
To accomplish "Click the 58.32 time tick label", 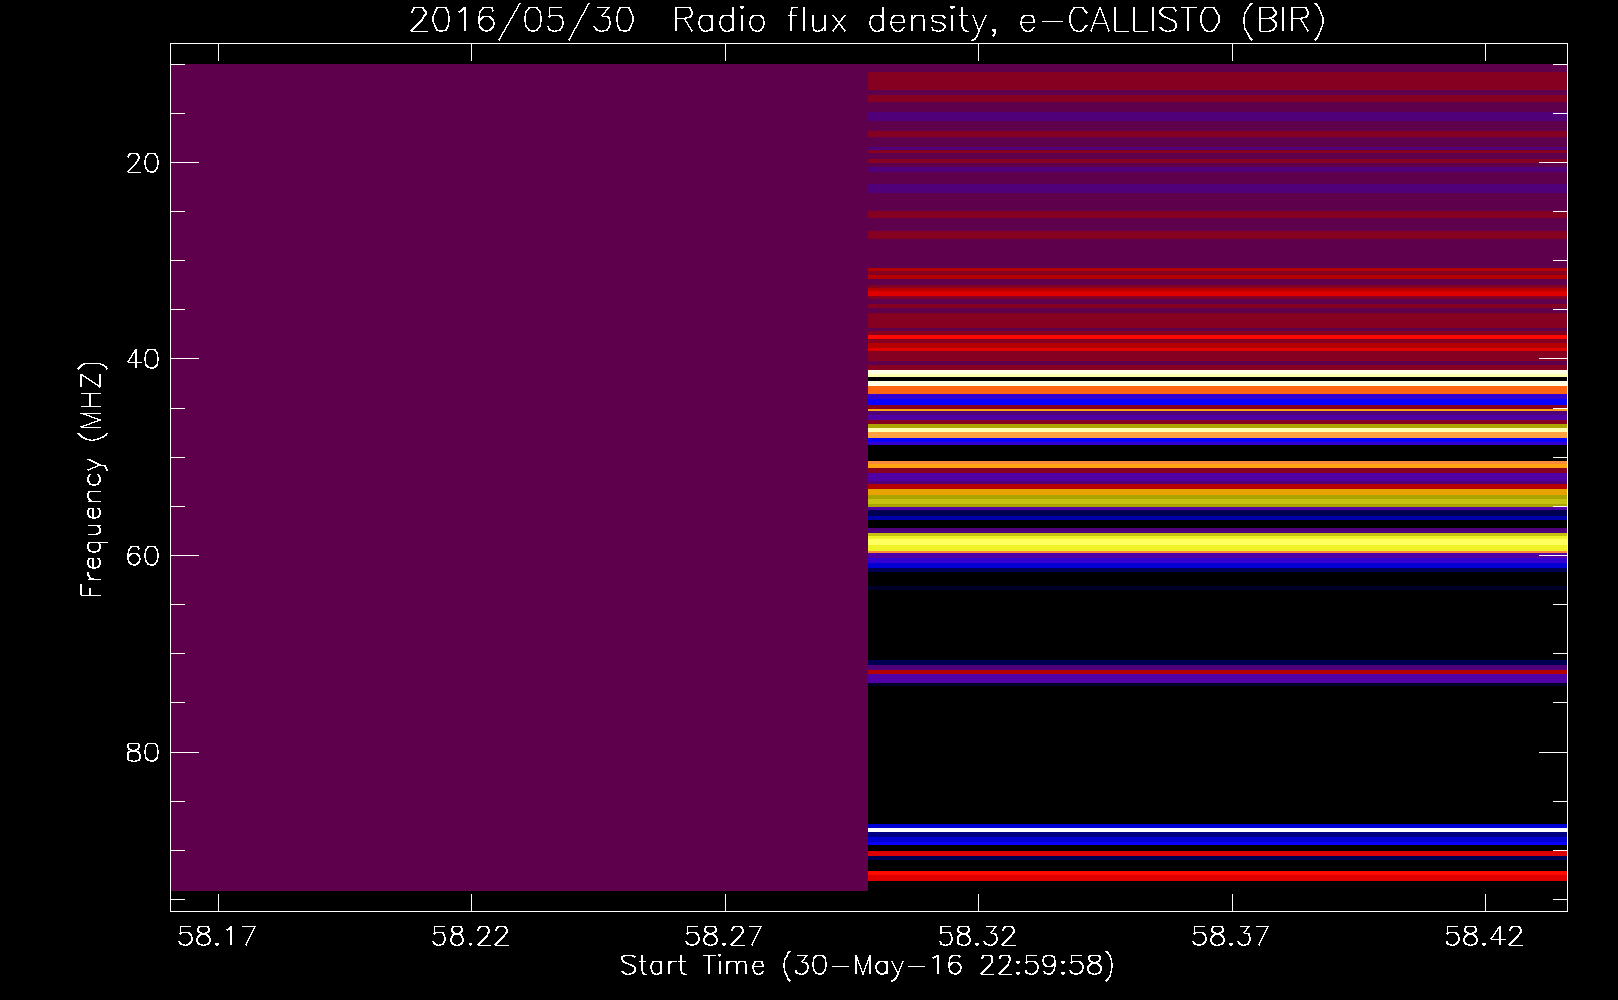I will click(x=978, y=937).
